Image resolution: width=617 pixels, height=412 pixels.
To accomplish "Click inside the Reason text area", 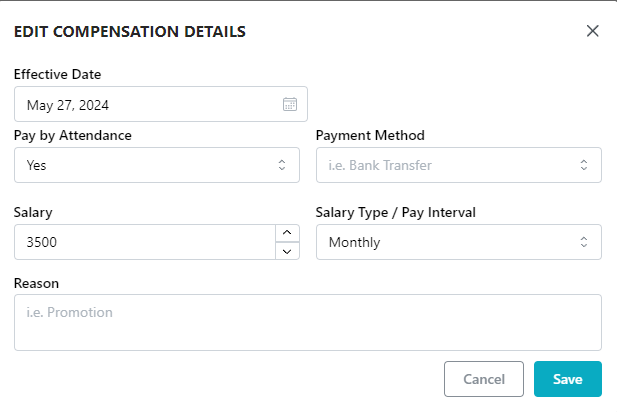I will click(307, 322).
